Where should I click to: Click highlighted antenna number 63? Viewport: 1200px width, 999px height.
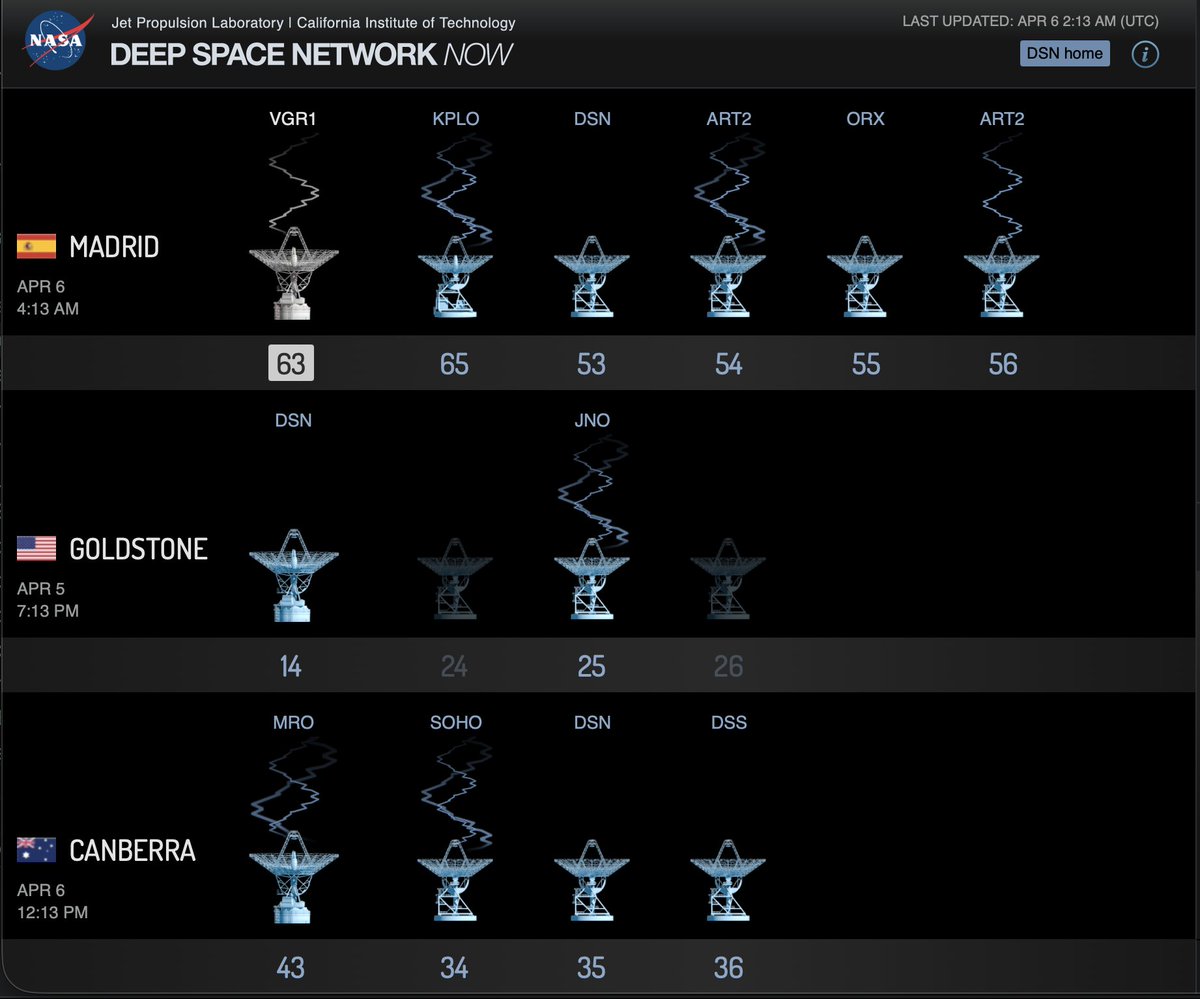tap(291, 363)
